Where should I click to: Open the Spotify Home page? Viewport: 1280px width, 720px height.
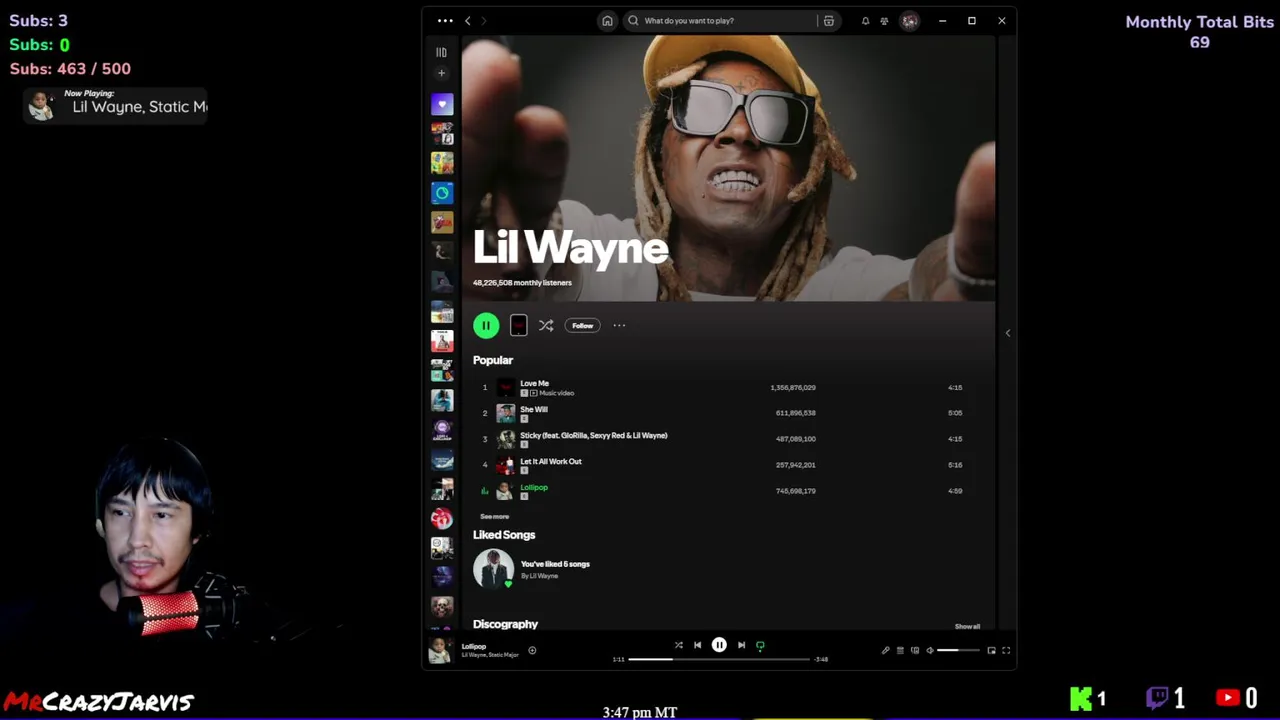(x=607, y=20)
